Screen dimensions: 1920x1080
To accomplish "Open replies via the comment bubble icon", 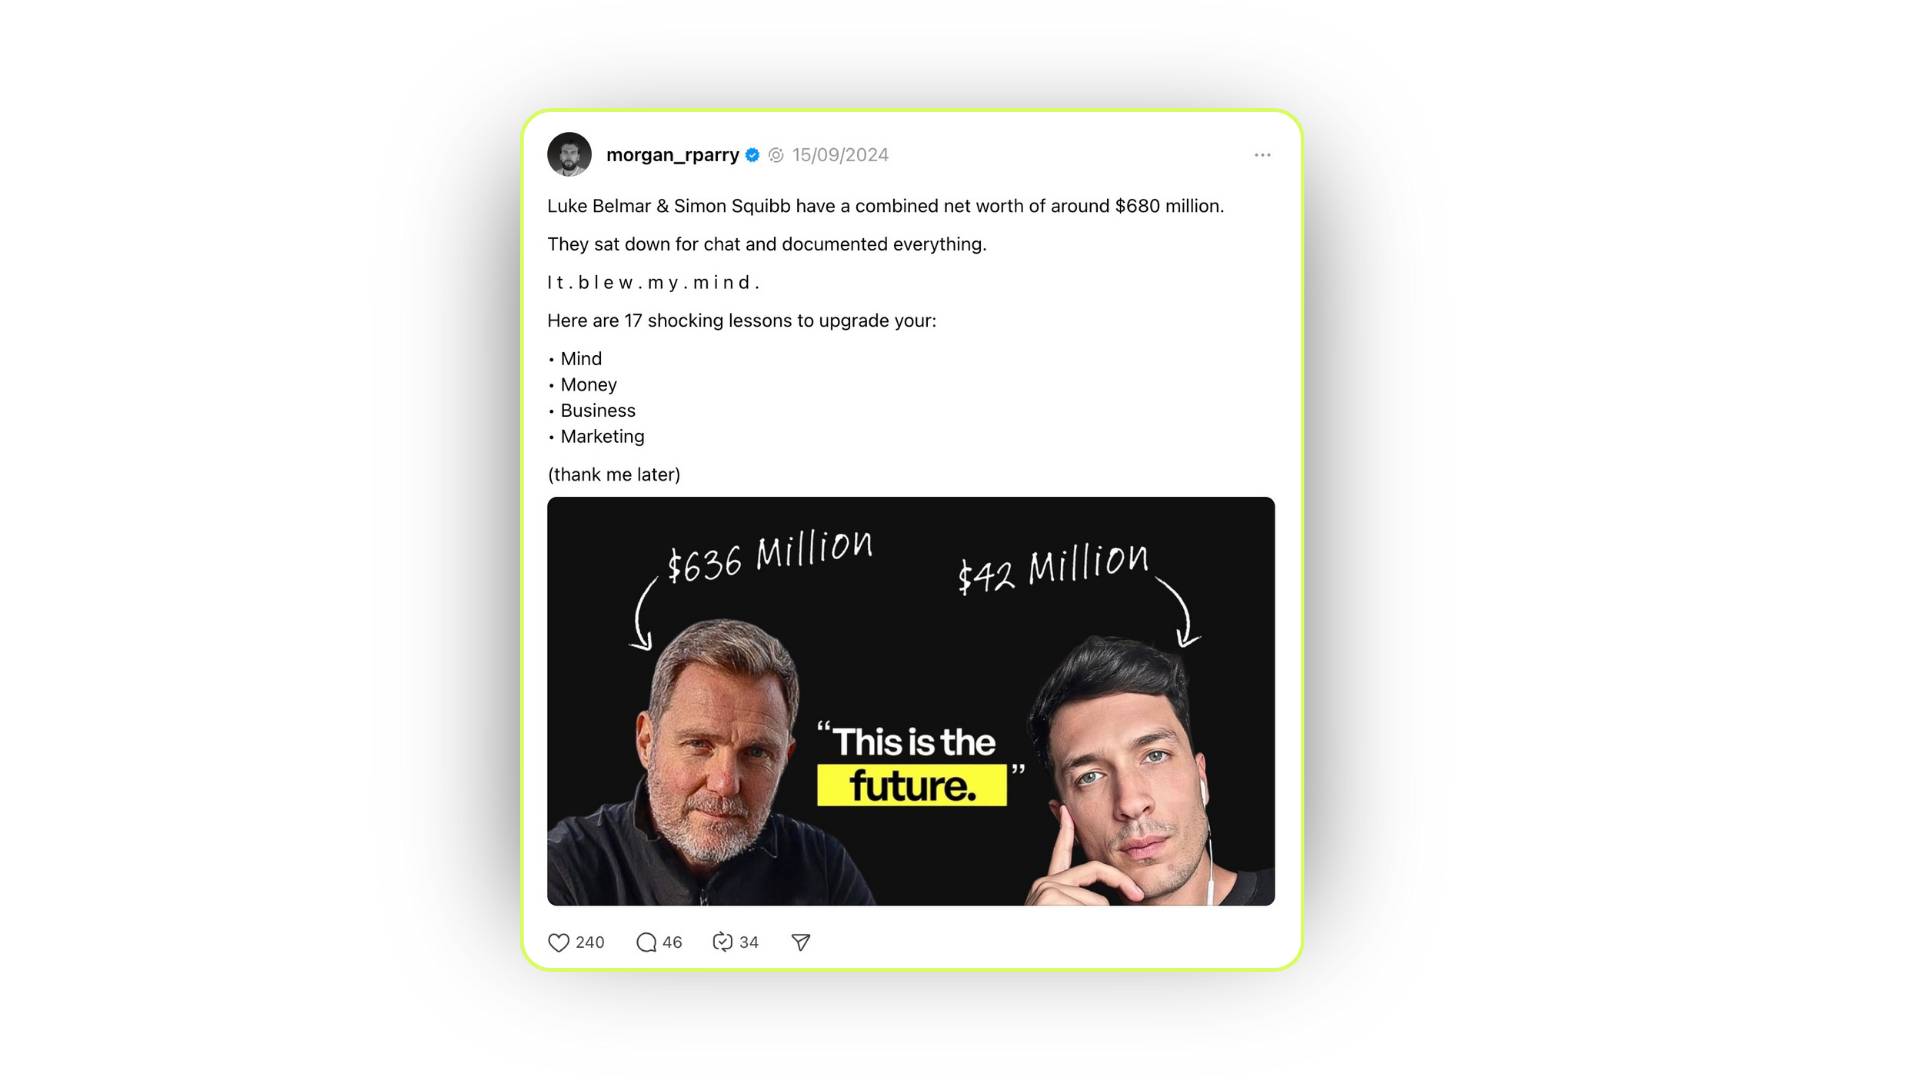I will [646, 942].
